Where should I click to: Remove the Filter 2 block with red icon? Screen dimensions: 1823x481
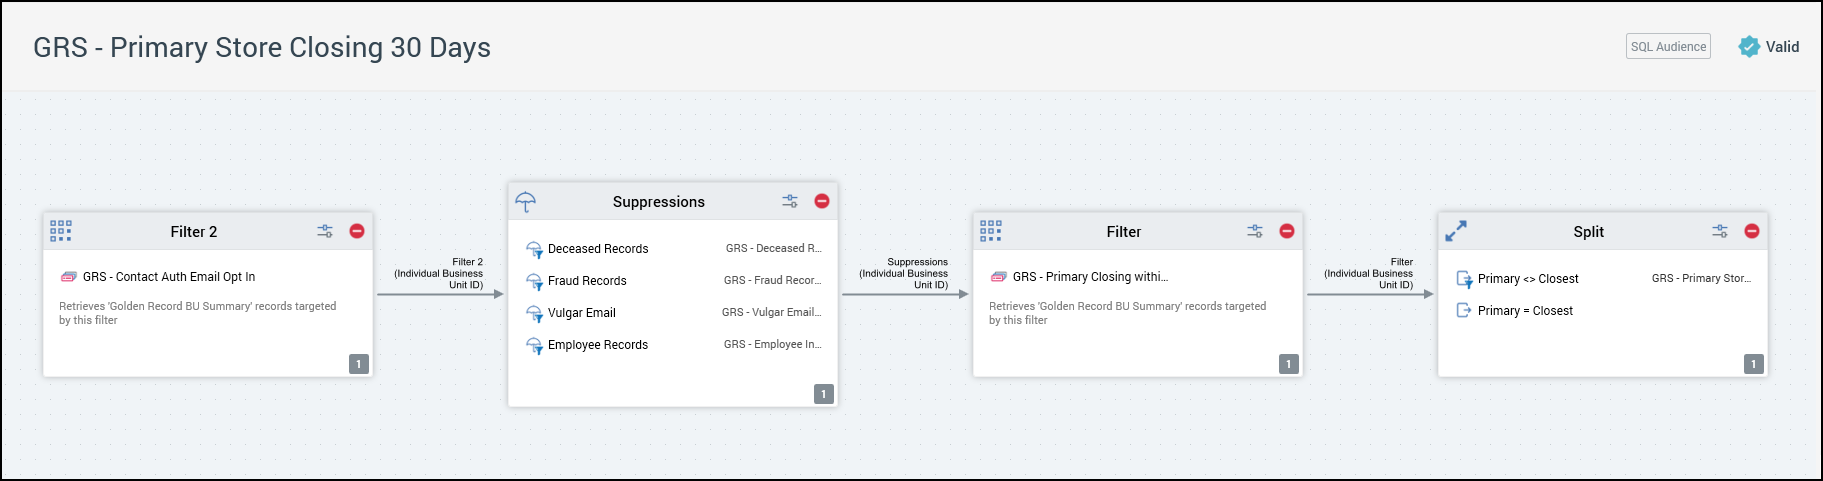point(357,231)
